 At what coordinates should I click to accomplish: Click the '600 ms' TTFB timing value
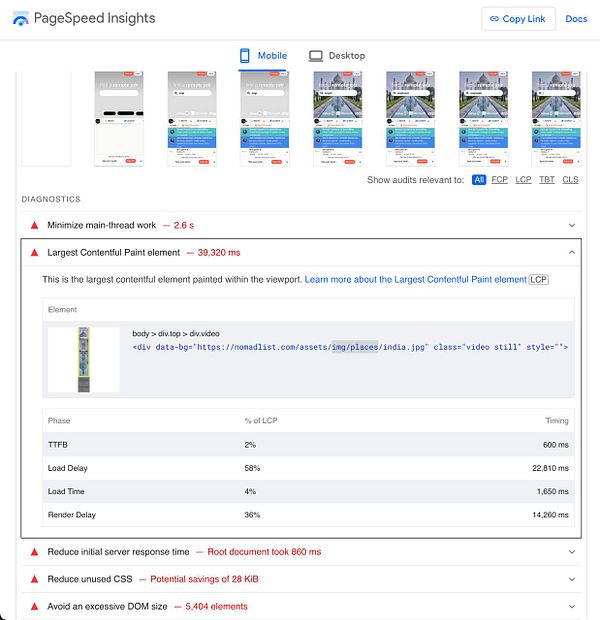(x=556, y=444)
